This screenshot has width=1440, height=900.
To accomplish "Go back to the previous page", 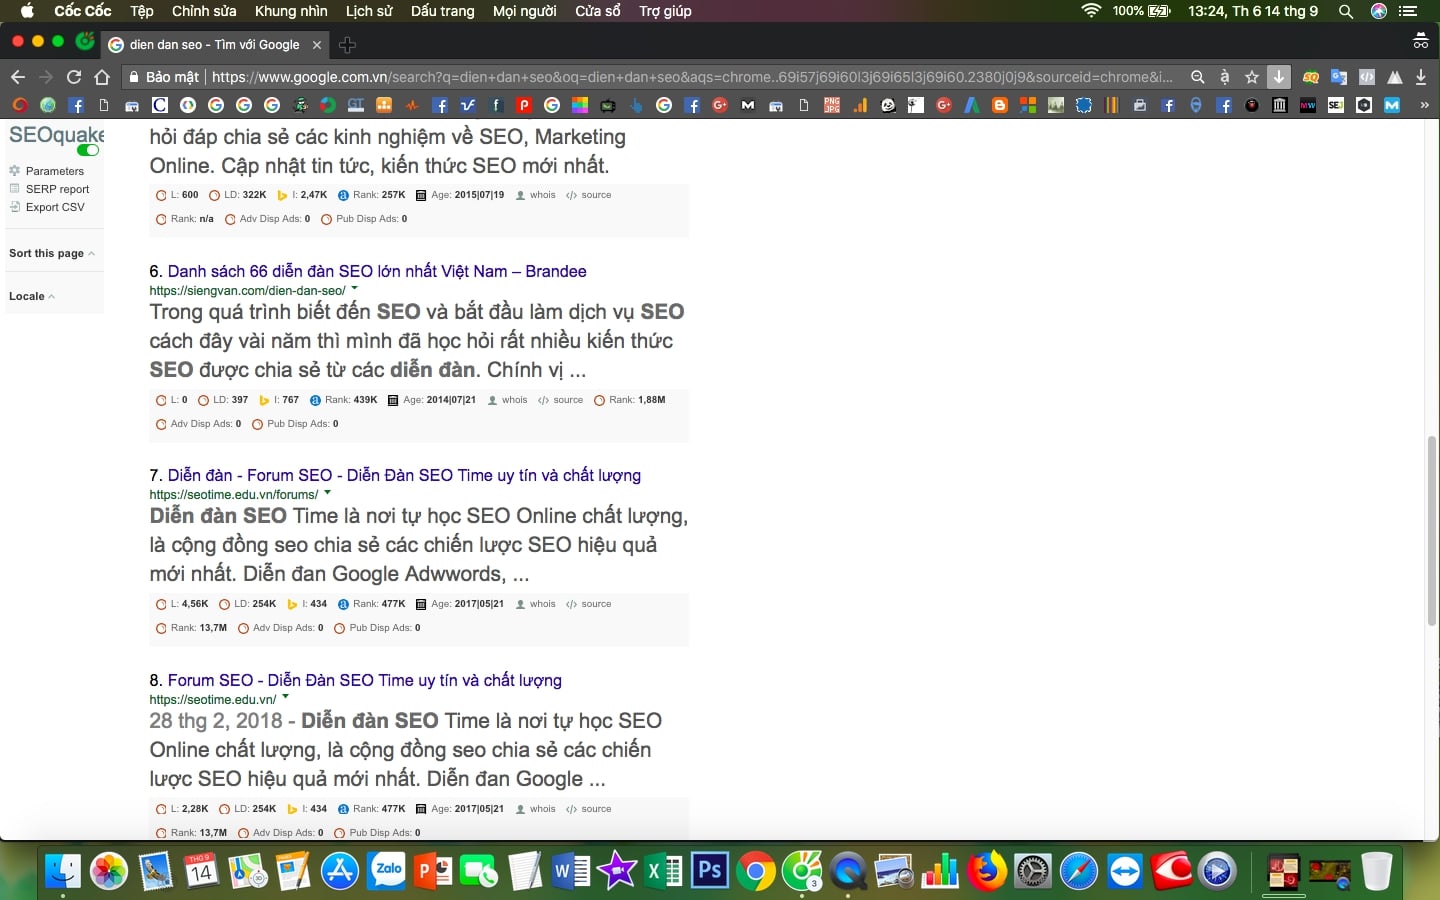I will click(18, 77).
